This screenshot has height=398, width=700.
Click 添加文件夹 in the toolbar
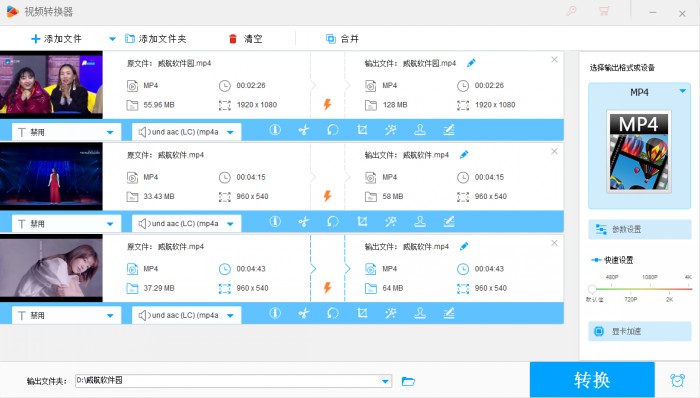[x=155, y=39]
